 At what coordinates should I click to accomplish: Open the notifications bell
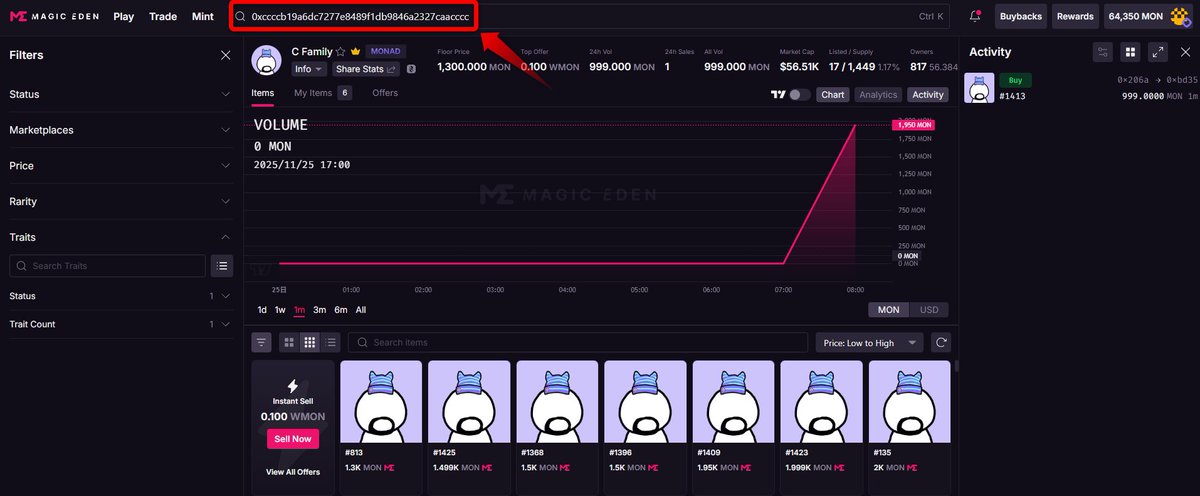(x=975, y=16)
